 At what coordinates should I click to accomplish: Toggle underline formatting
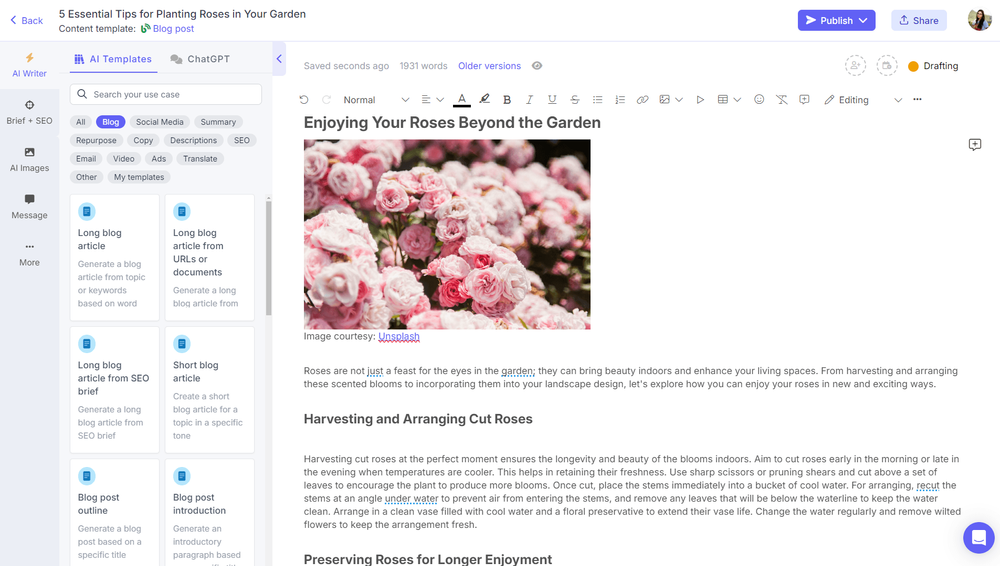tap(552, 100)
